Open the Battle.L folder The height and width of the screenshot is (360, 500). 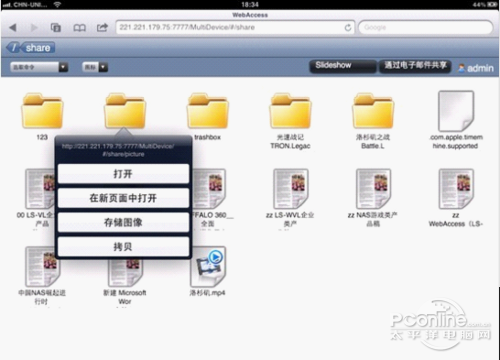coord(373,111)
